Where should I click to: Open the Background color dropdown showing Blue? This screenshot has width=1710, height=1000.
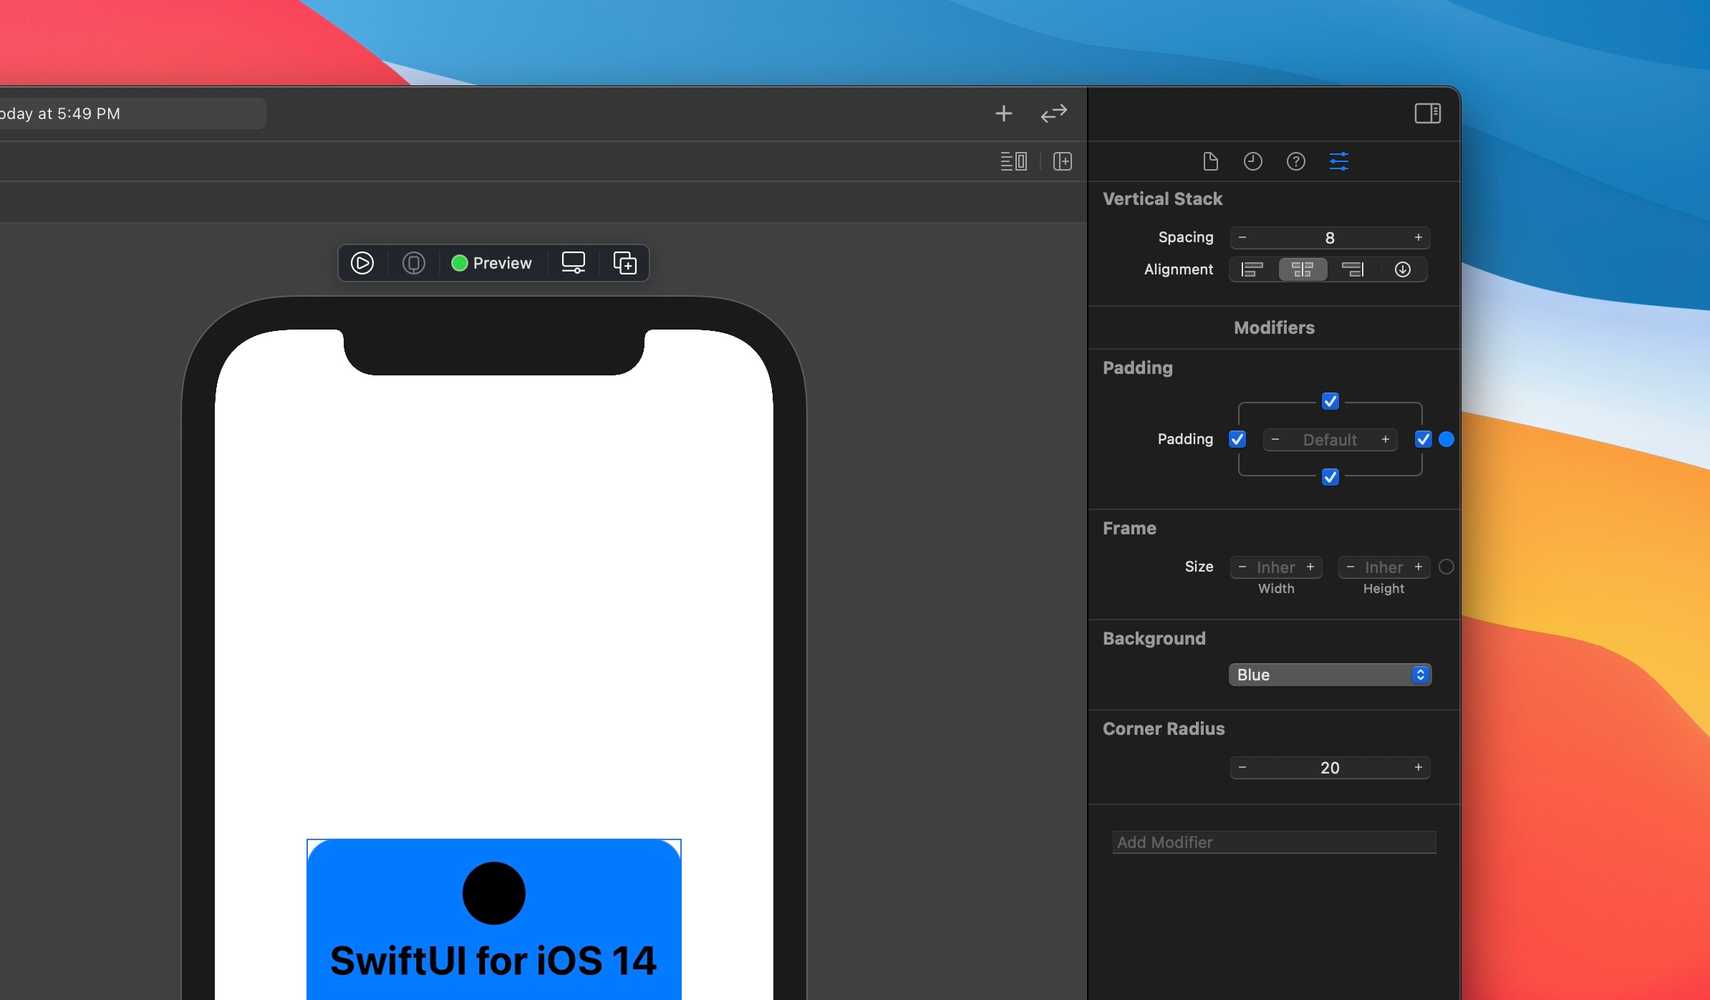(x=1329, y=674)
